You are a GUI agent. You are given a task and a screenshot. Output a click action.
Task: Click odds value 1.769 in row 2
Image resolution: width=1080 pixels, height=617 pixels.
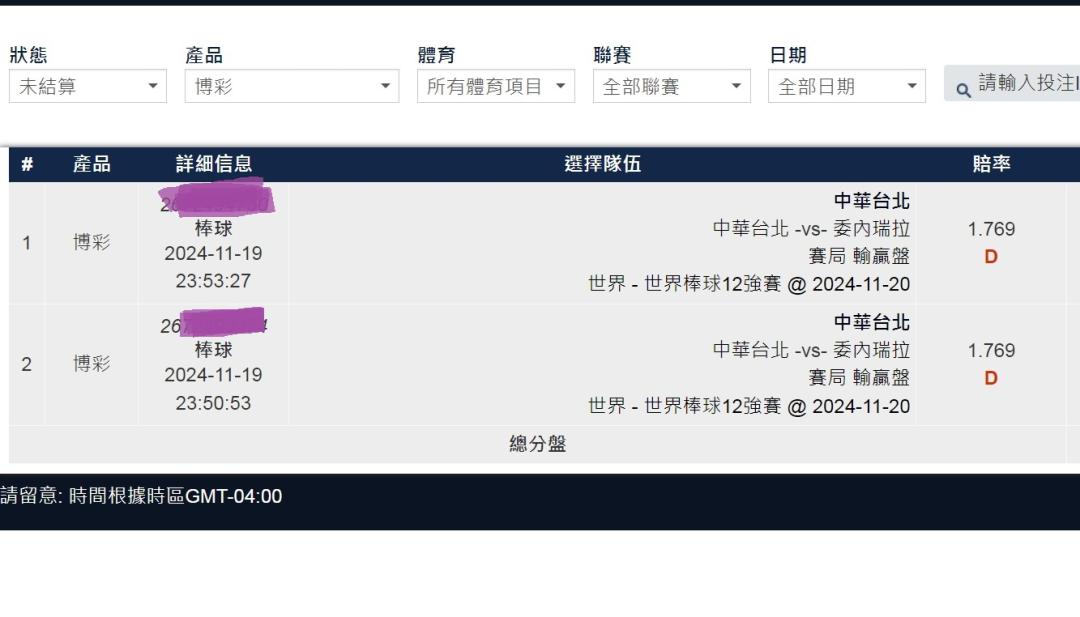click(991, 351)
